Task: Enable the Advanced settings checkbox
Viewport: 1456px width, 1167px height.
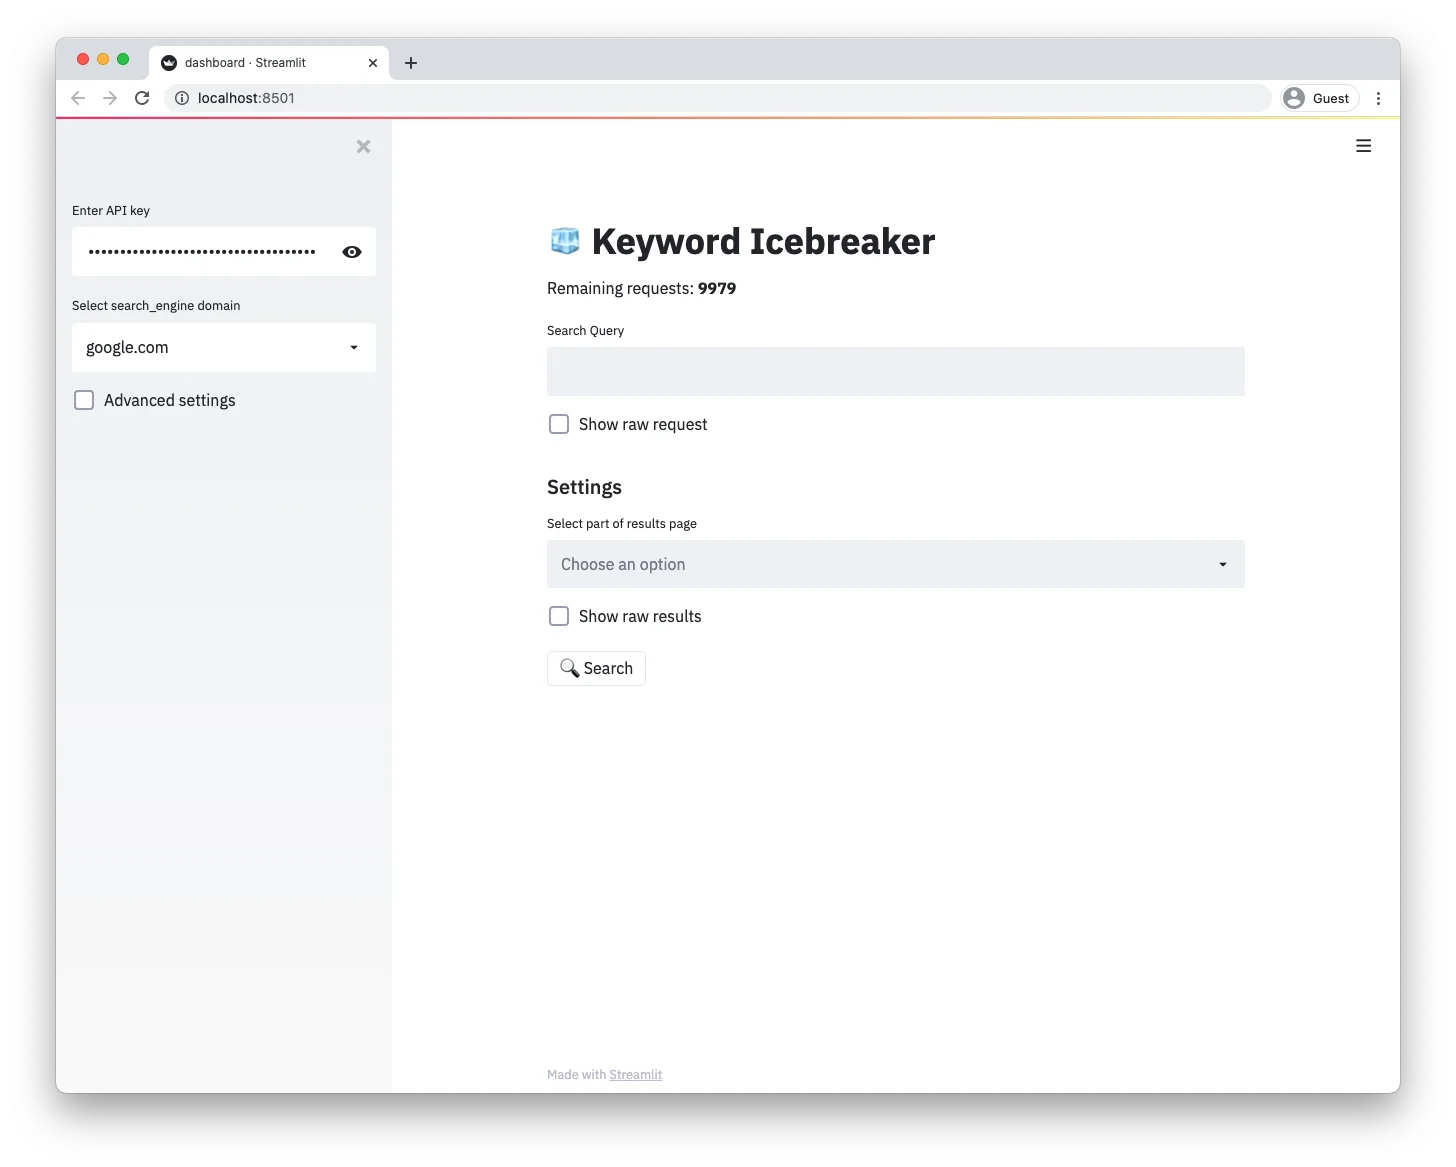Action: pyautogui.click(x=85, y=400)
